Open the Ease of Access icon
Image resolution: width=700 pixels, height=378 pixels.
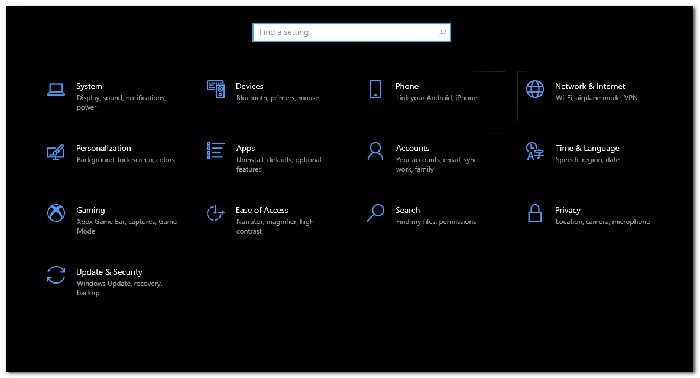coord(216,213)
